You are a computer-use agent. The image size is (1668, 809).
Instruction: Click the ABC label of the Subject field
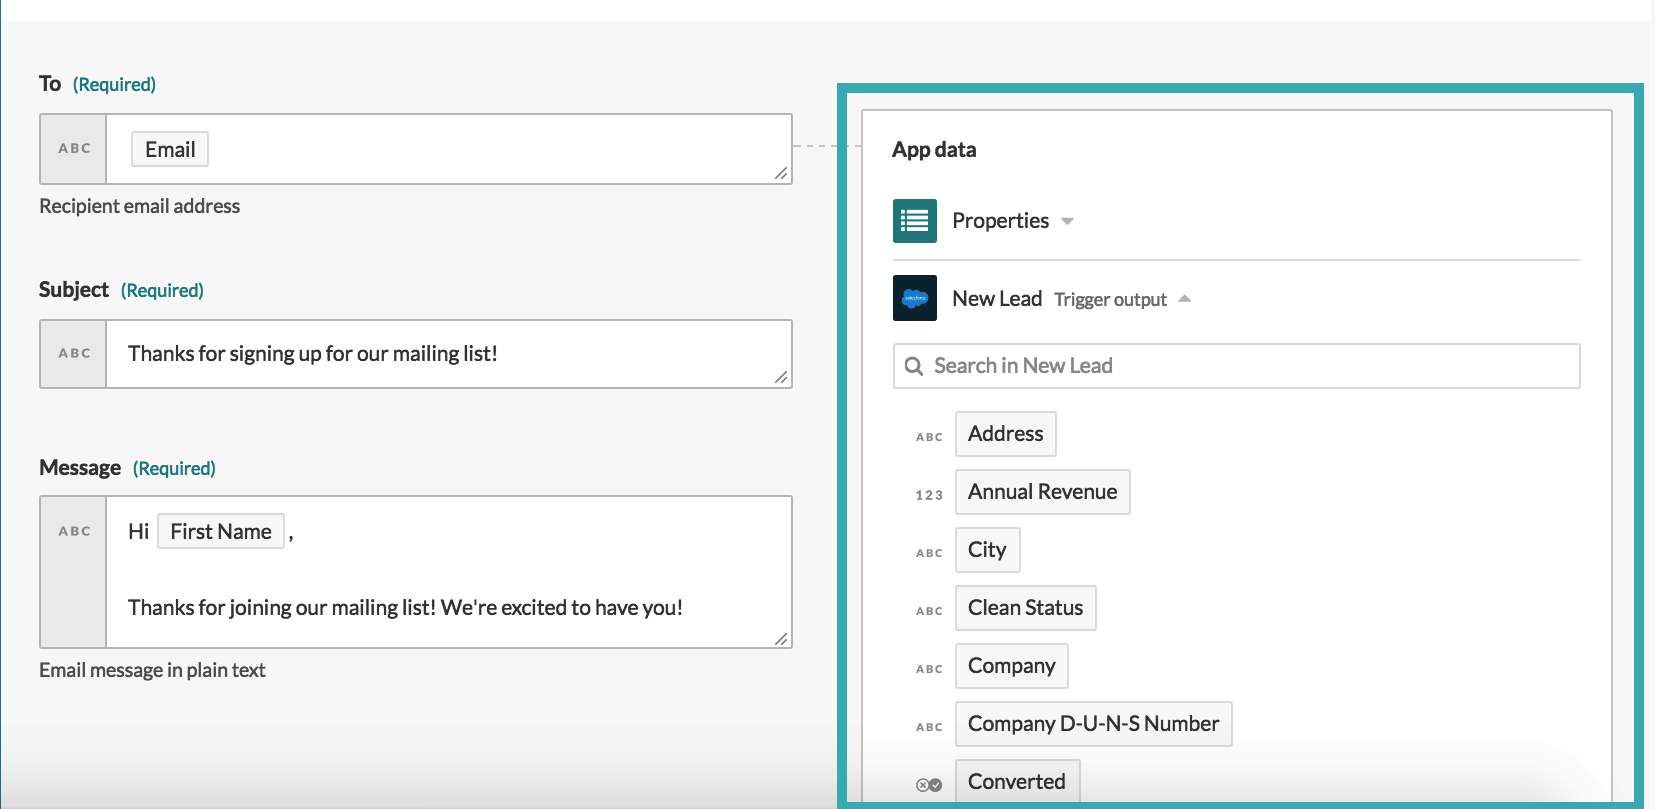tap(74, 354)
